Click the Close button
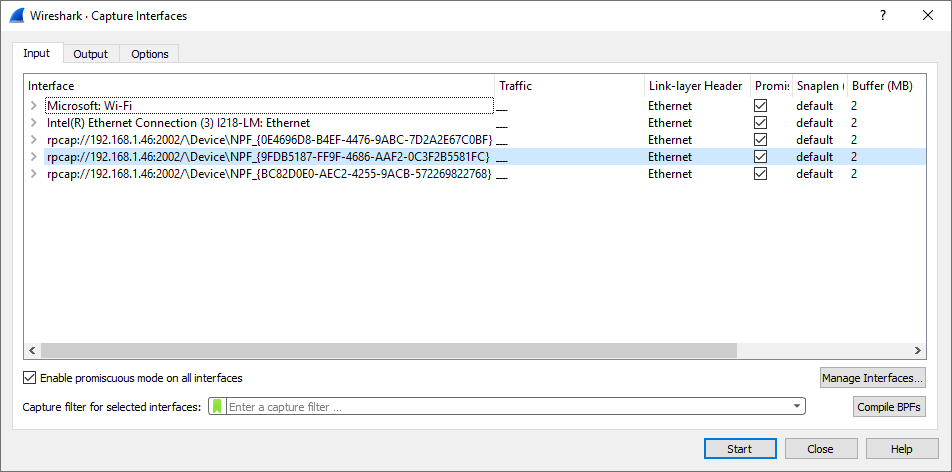The height and width of the screenshot is (472, 952). coord(820,449)
